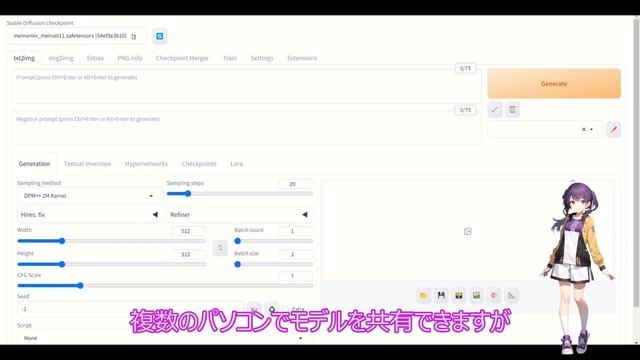Open the images output folder icon
The image size is (640, 360).
tap(423, 296)
